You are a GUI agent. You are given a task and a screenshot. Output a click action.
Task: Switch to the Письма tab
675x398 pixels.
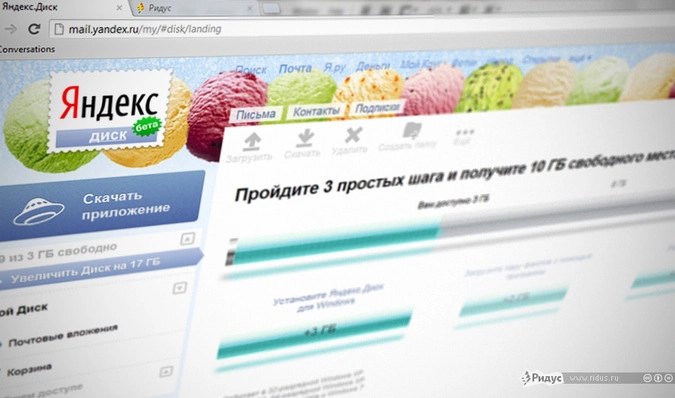(x=256, y=115)
